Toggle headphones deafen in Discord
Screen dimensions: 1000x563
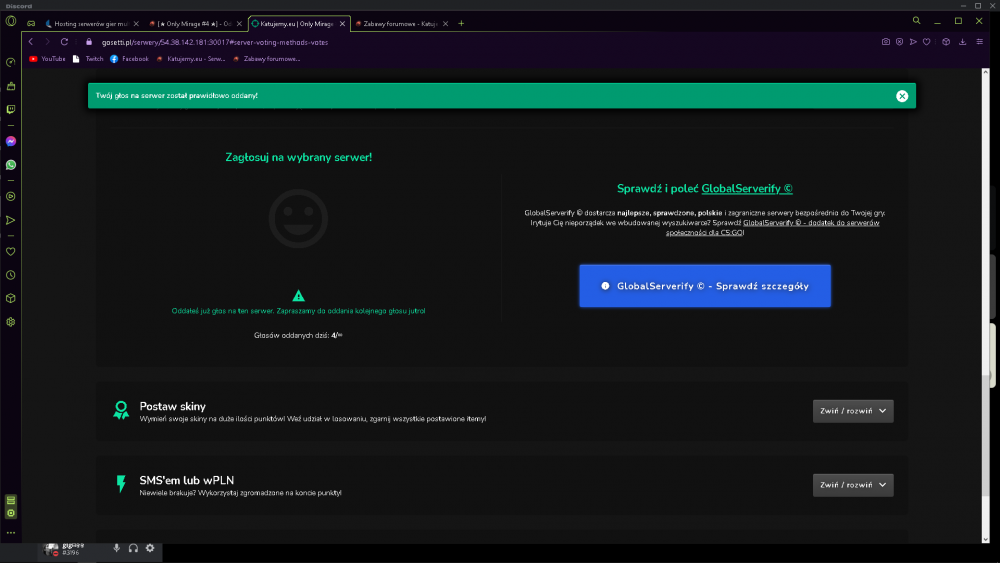click(133, 548)
